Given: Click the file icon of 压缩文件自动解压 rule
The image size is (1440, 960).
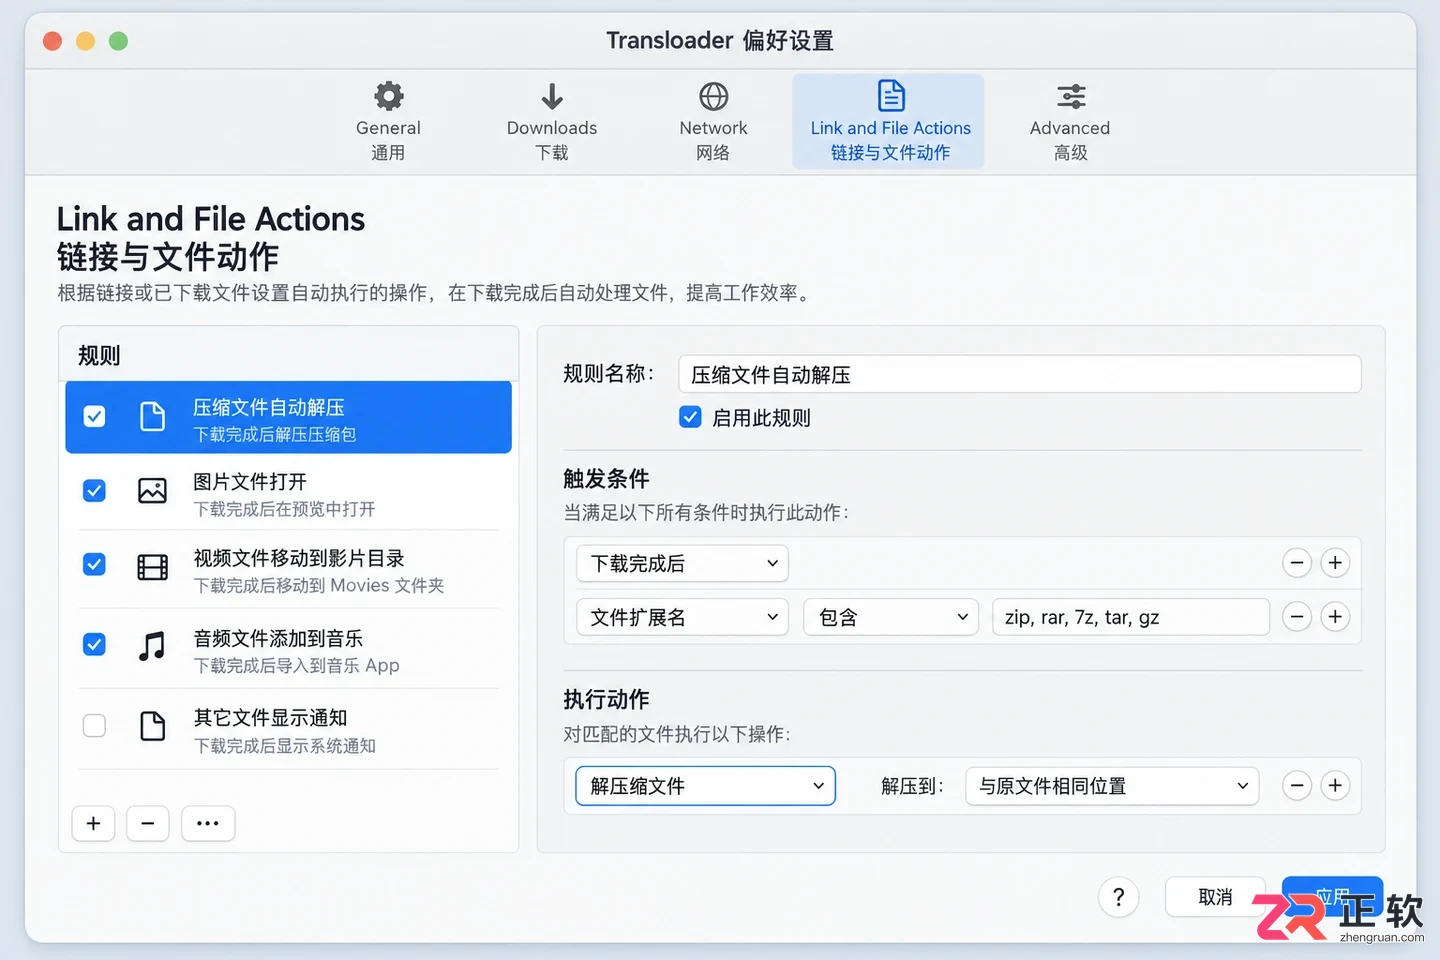Looking at the screenshot, I should point(152,416).
